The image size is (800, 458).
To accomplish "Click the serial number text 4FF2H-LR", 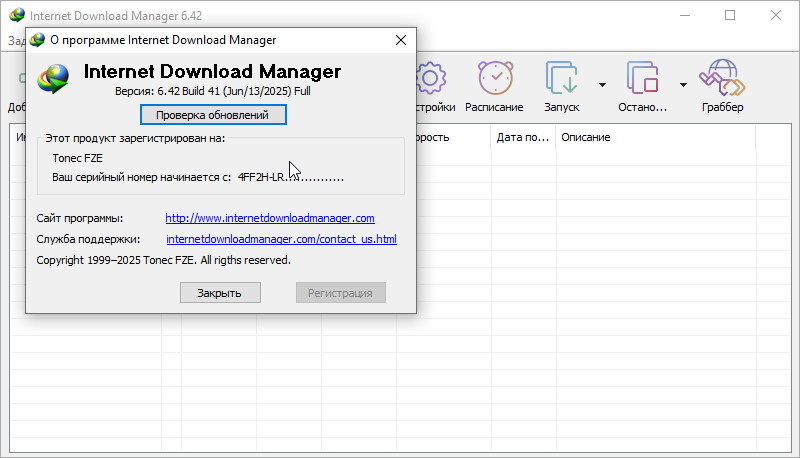I will click(x=261, y=177).
